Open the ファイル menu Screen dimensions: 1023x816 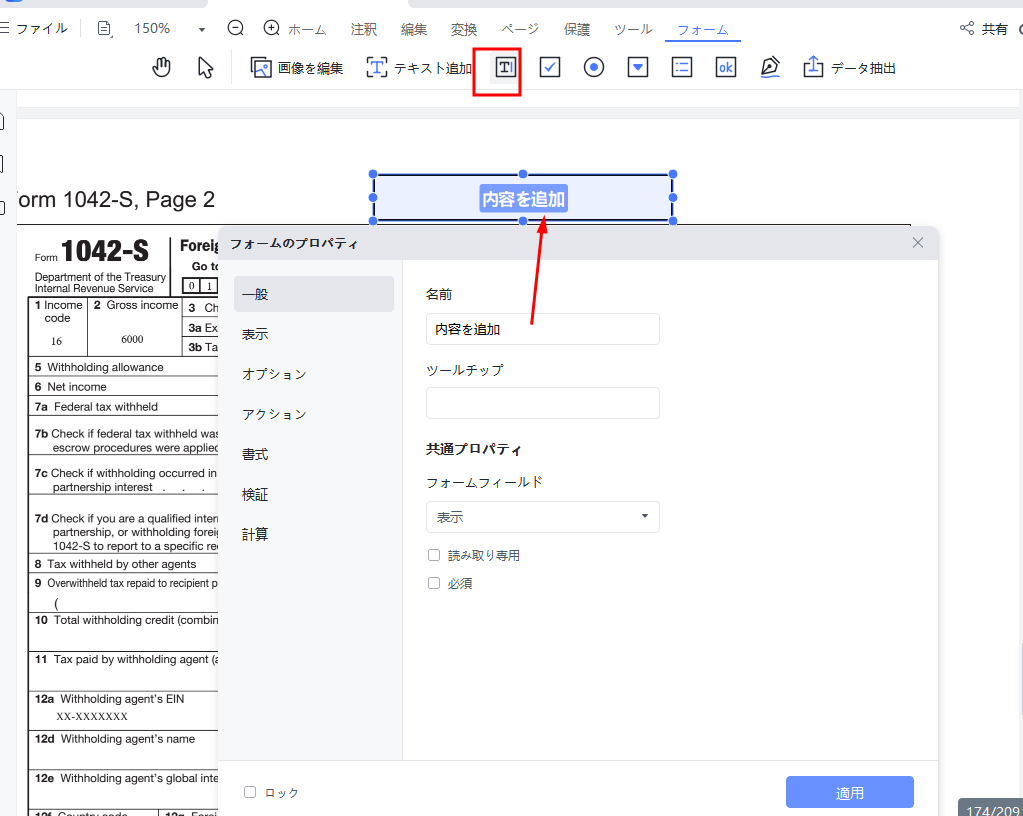(x=36, y=29)
